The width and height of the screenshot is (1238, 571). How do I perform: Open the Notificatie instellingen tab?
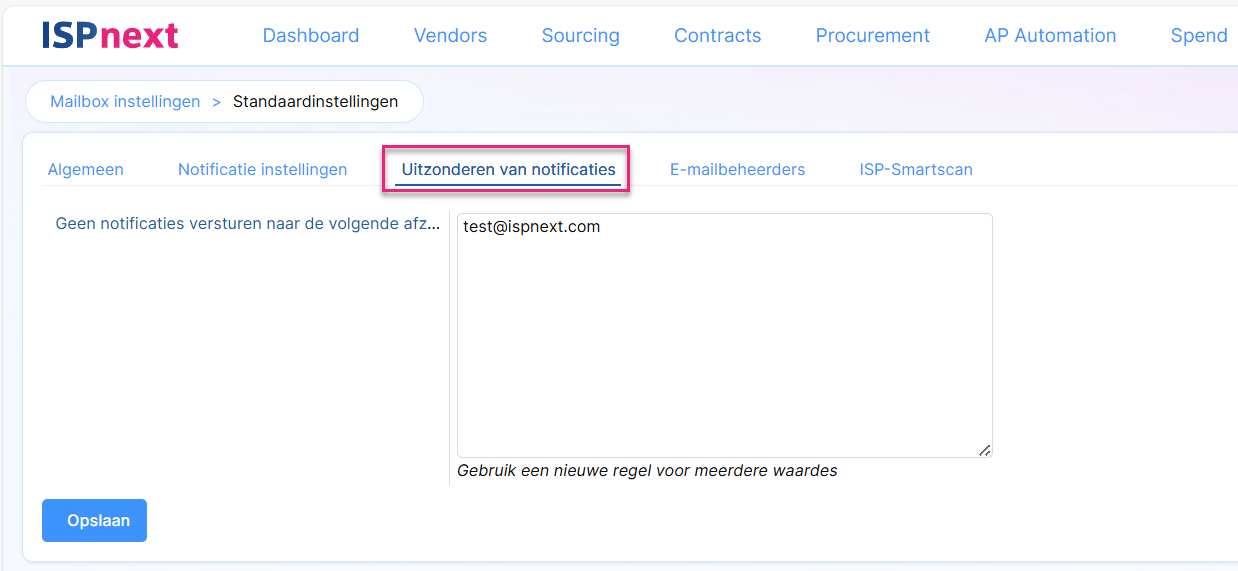pos(262,169)
